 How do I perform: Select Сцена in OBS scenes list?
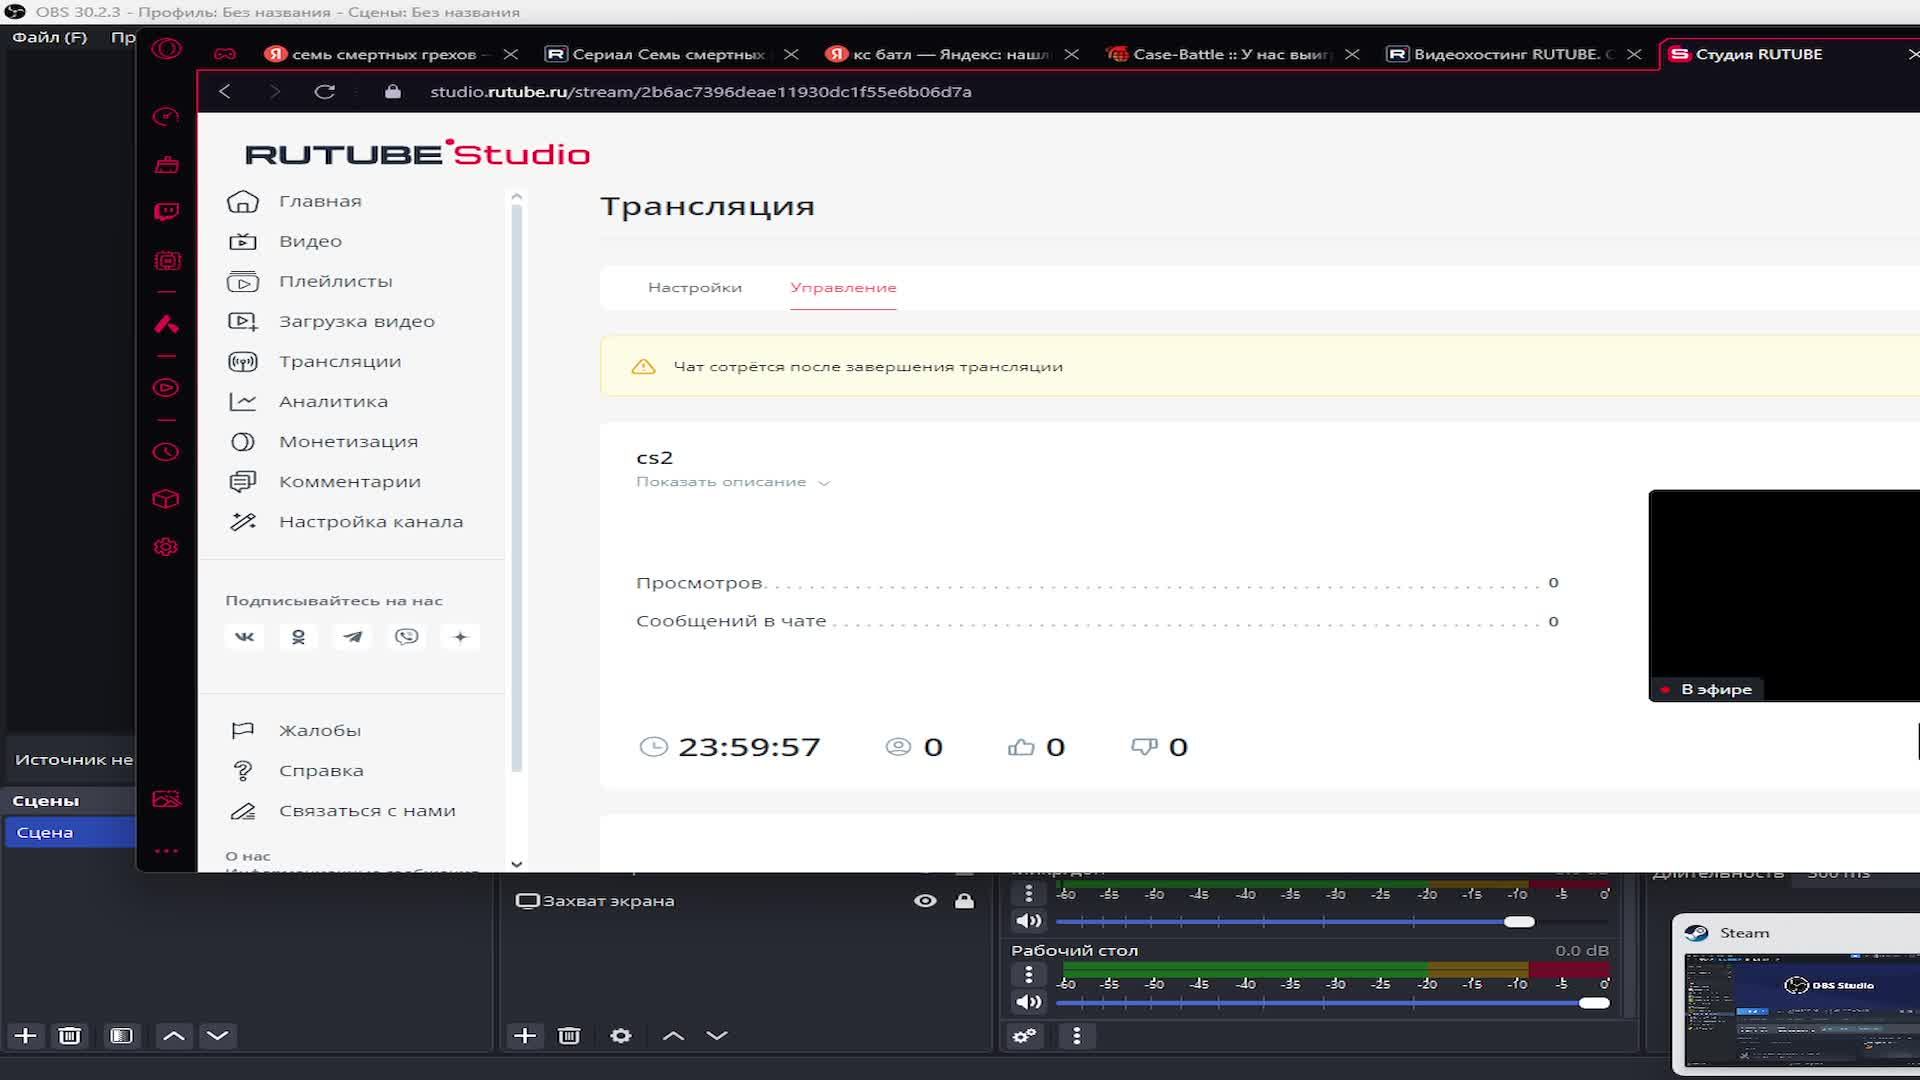tap(70, 832)
